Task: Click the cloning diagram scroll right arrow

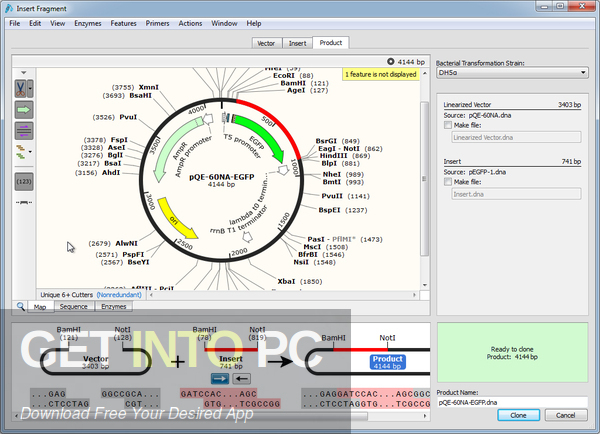Action: (x=425, y=416)
